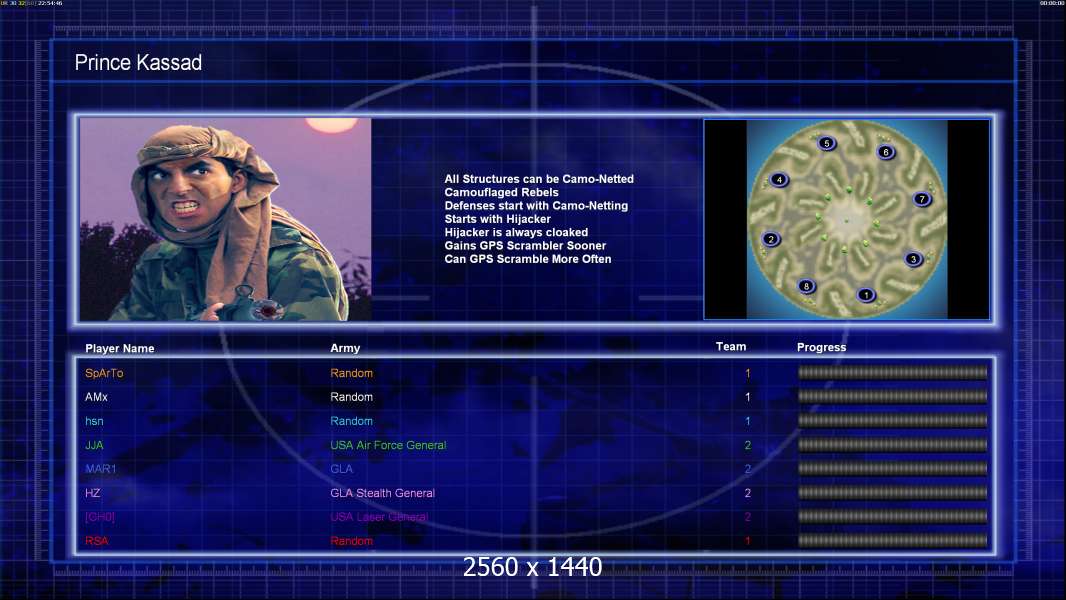Select player name HZ
This screenshot has width=1066, height=600.
pos(92,493)
